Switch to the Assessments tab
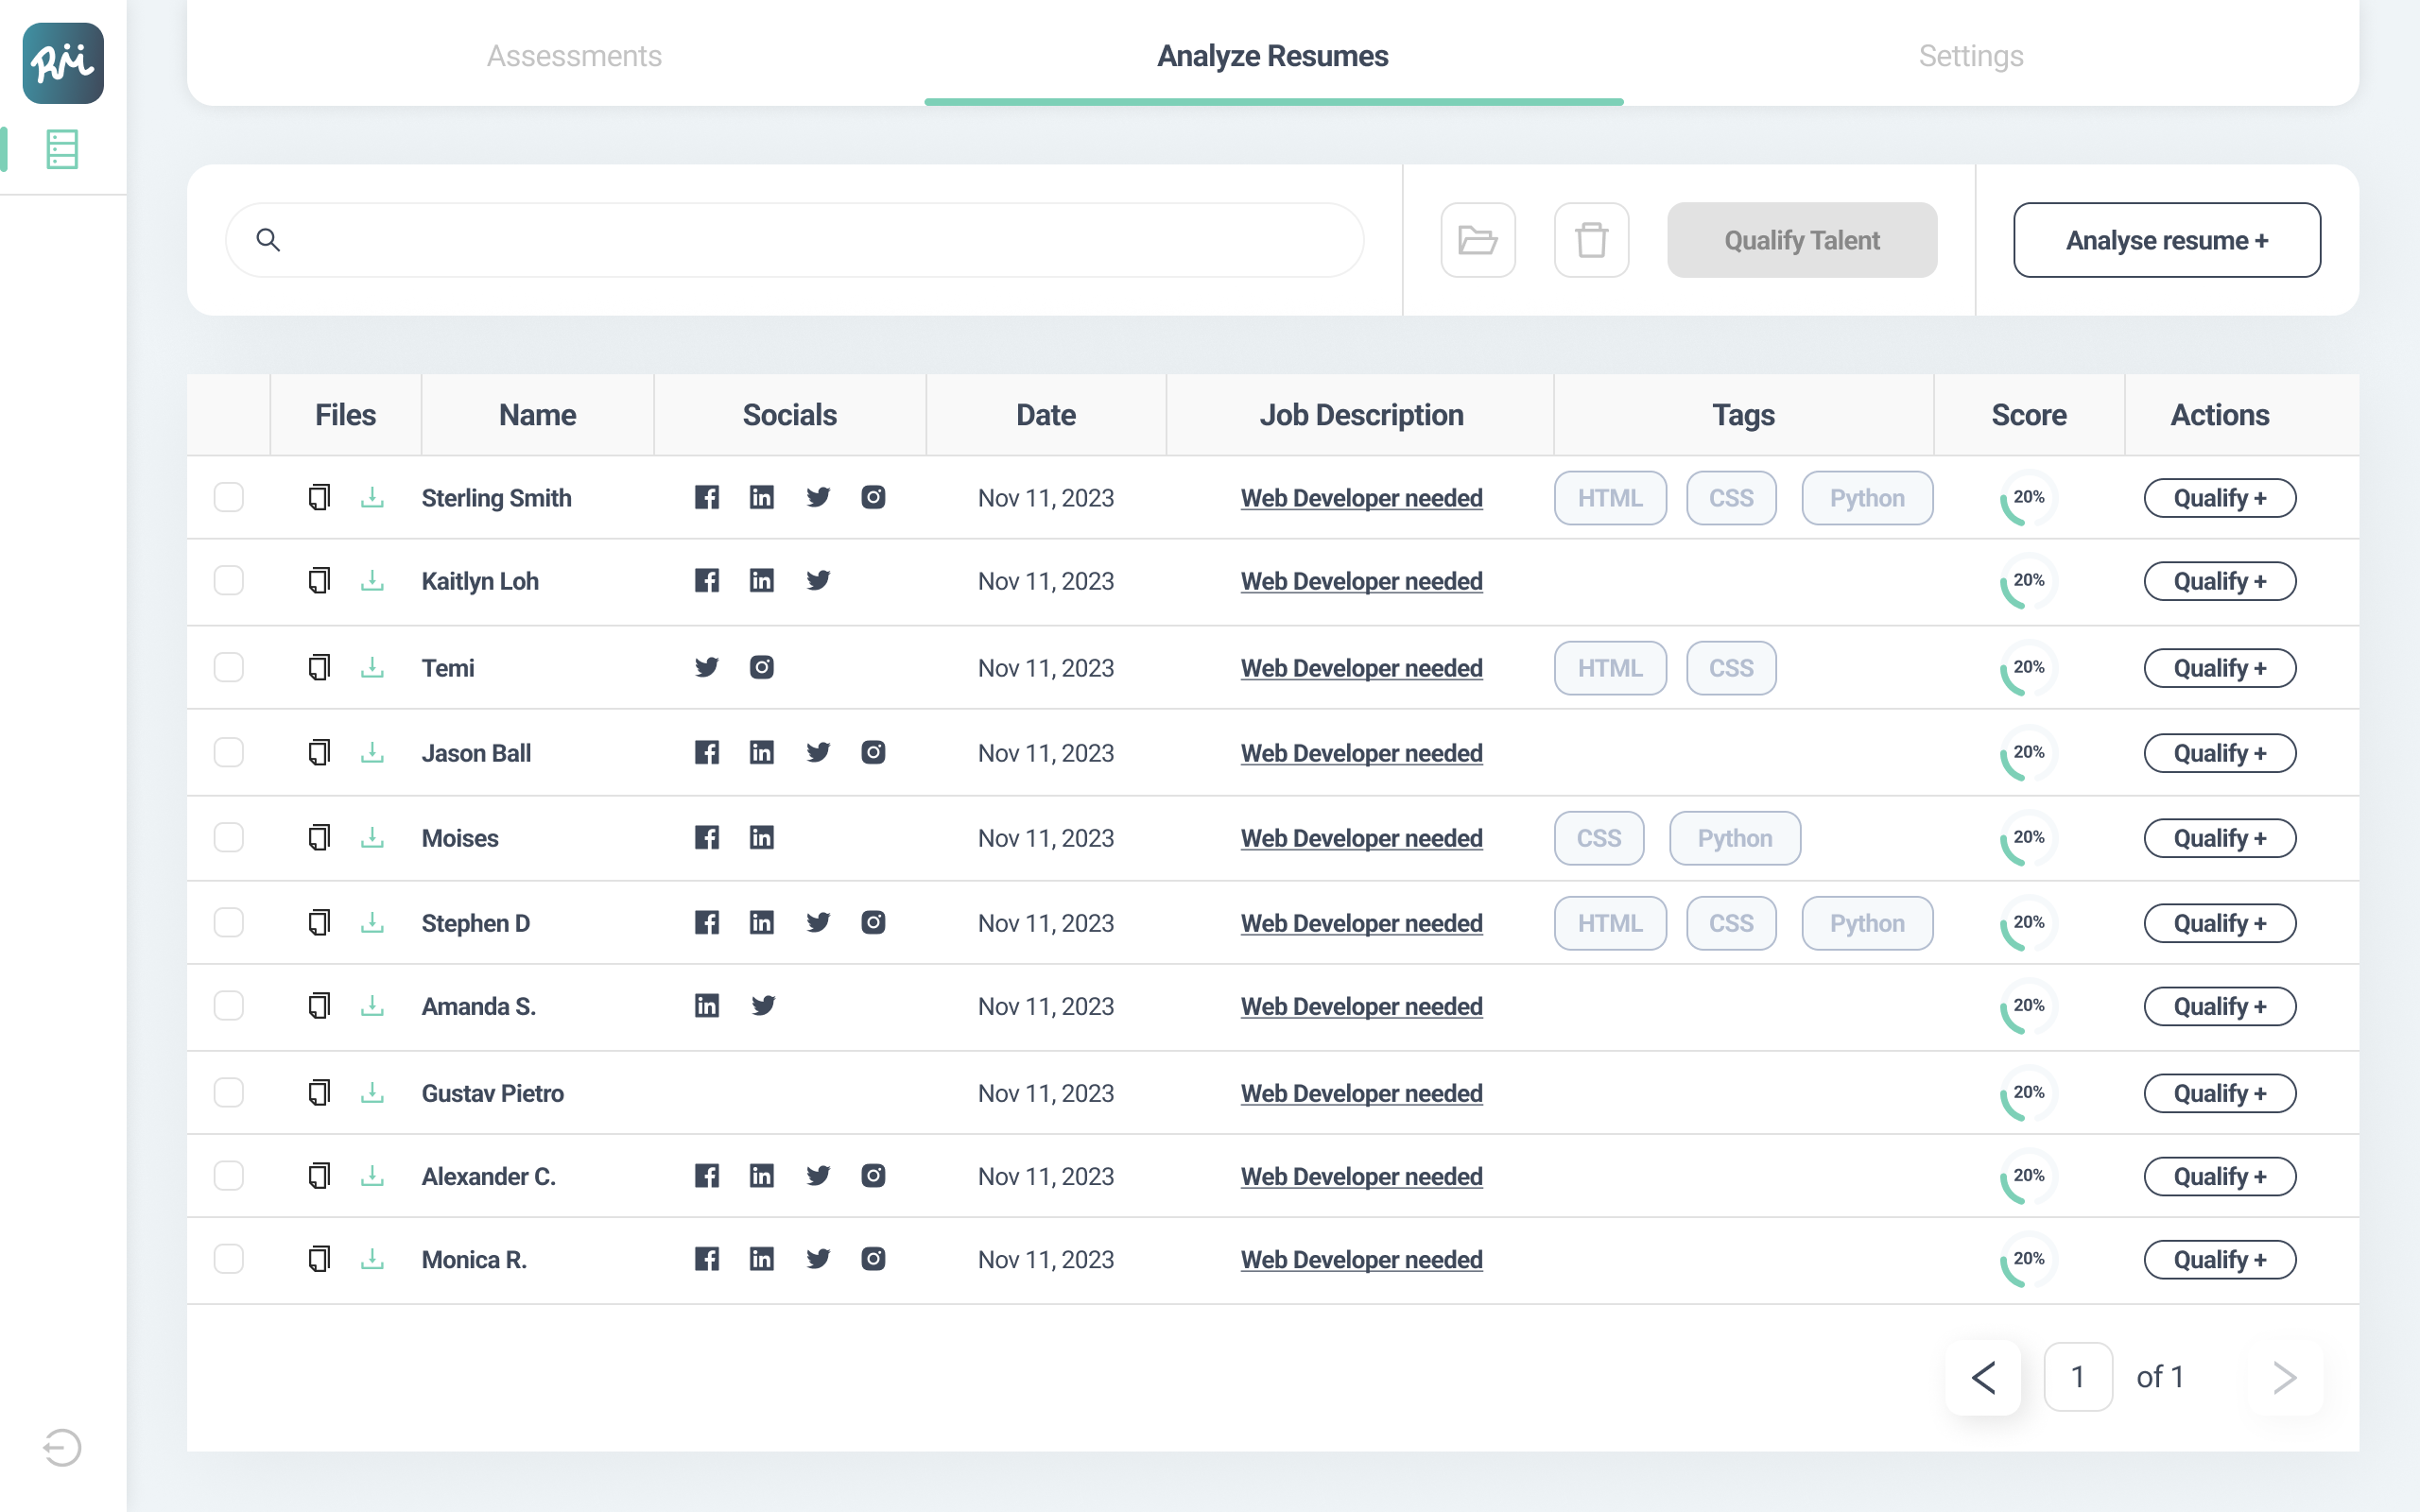Screen dimensions: 2420x1512 pyautogui.click(x=574, y=56)
